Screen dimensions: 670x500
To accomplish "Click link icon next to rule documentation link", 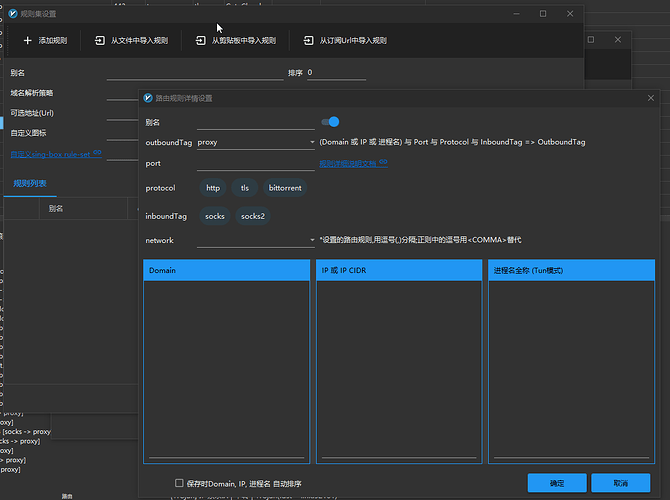I will [x=383, y=162].
